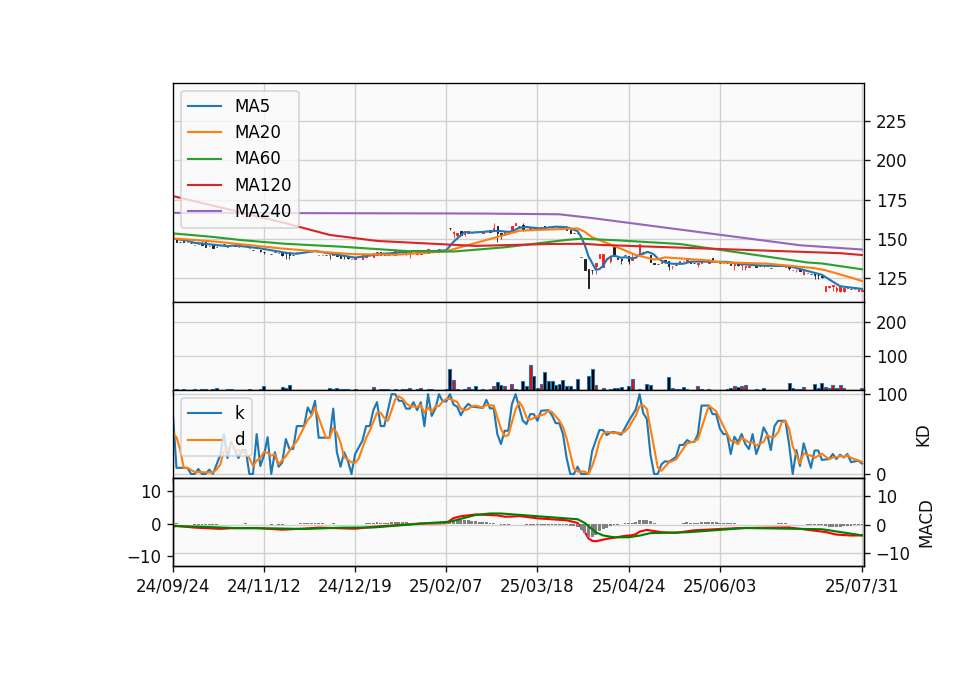Click the MA240 legend label
This screenshot has width=960, height=690.
[x=263, y=211]
